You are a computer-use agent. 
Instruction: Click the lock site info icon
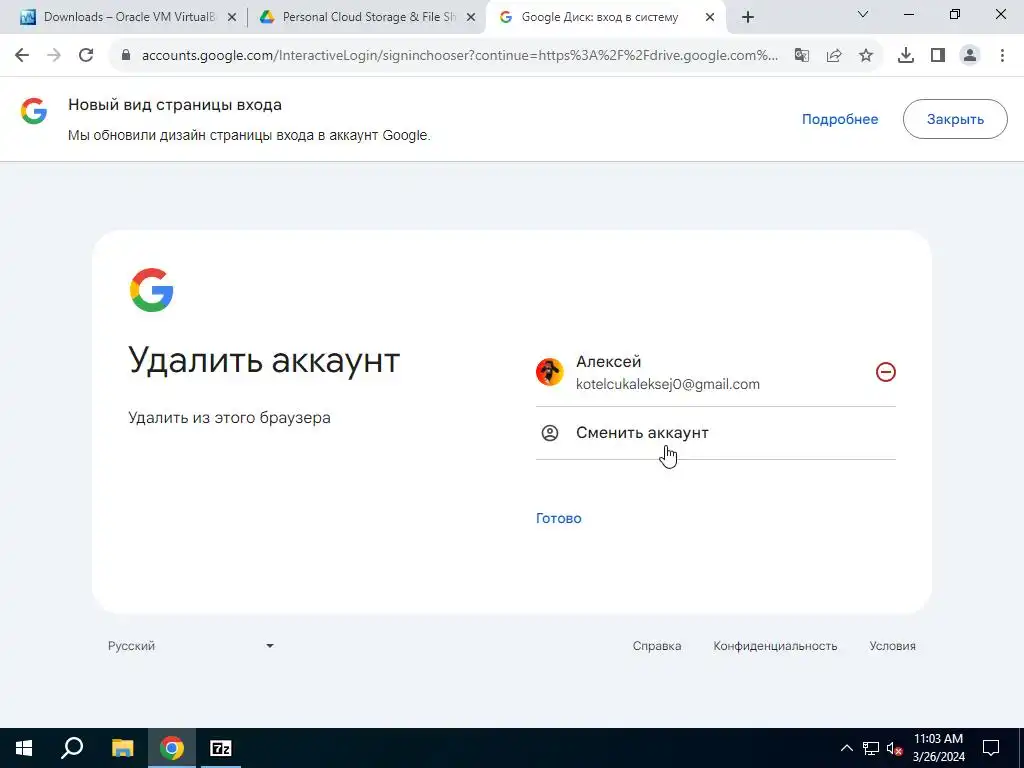126,56
